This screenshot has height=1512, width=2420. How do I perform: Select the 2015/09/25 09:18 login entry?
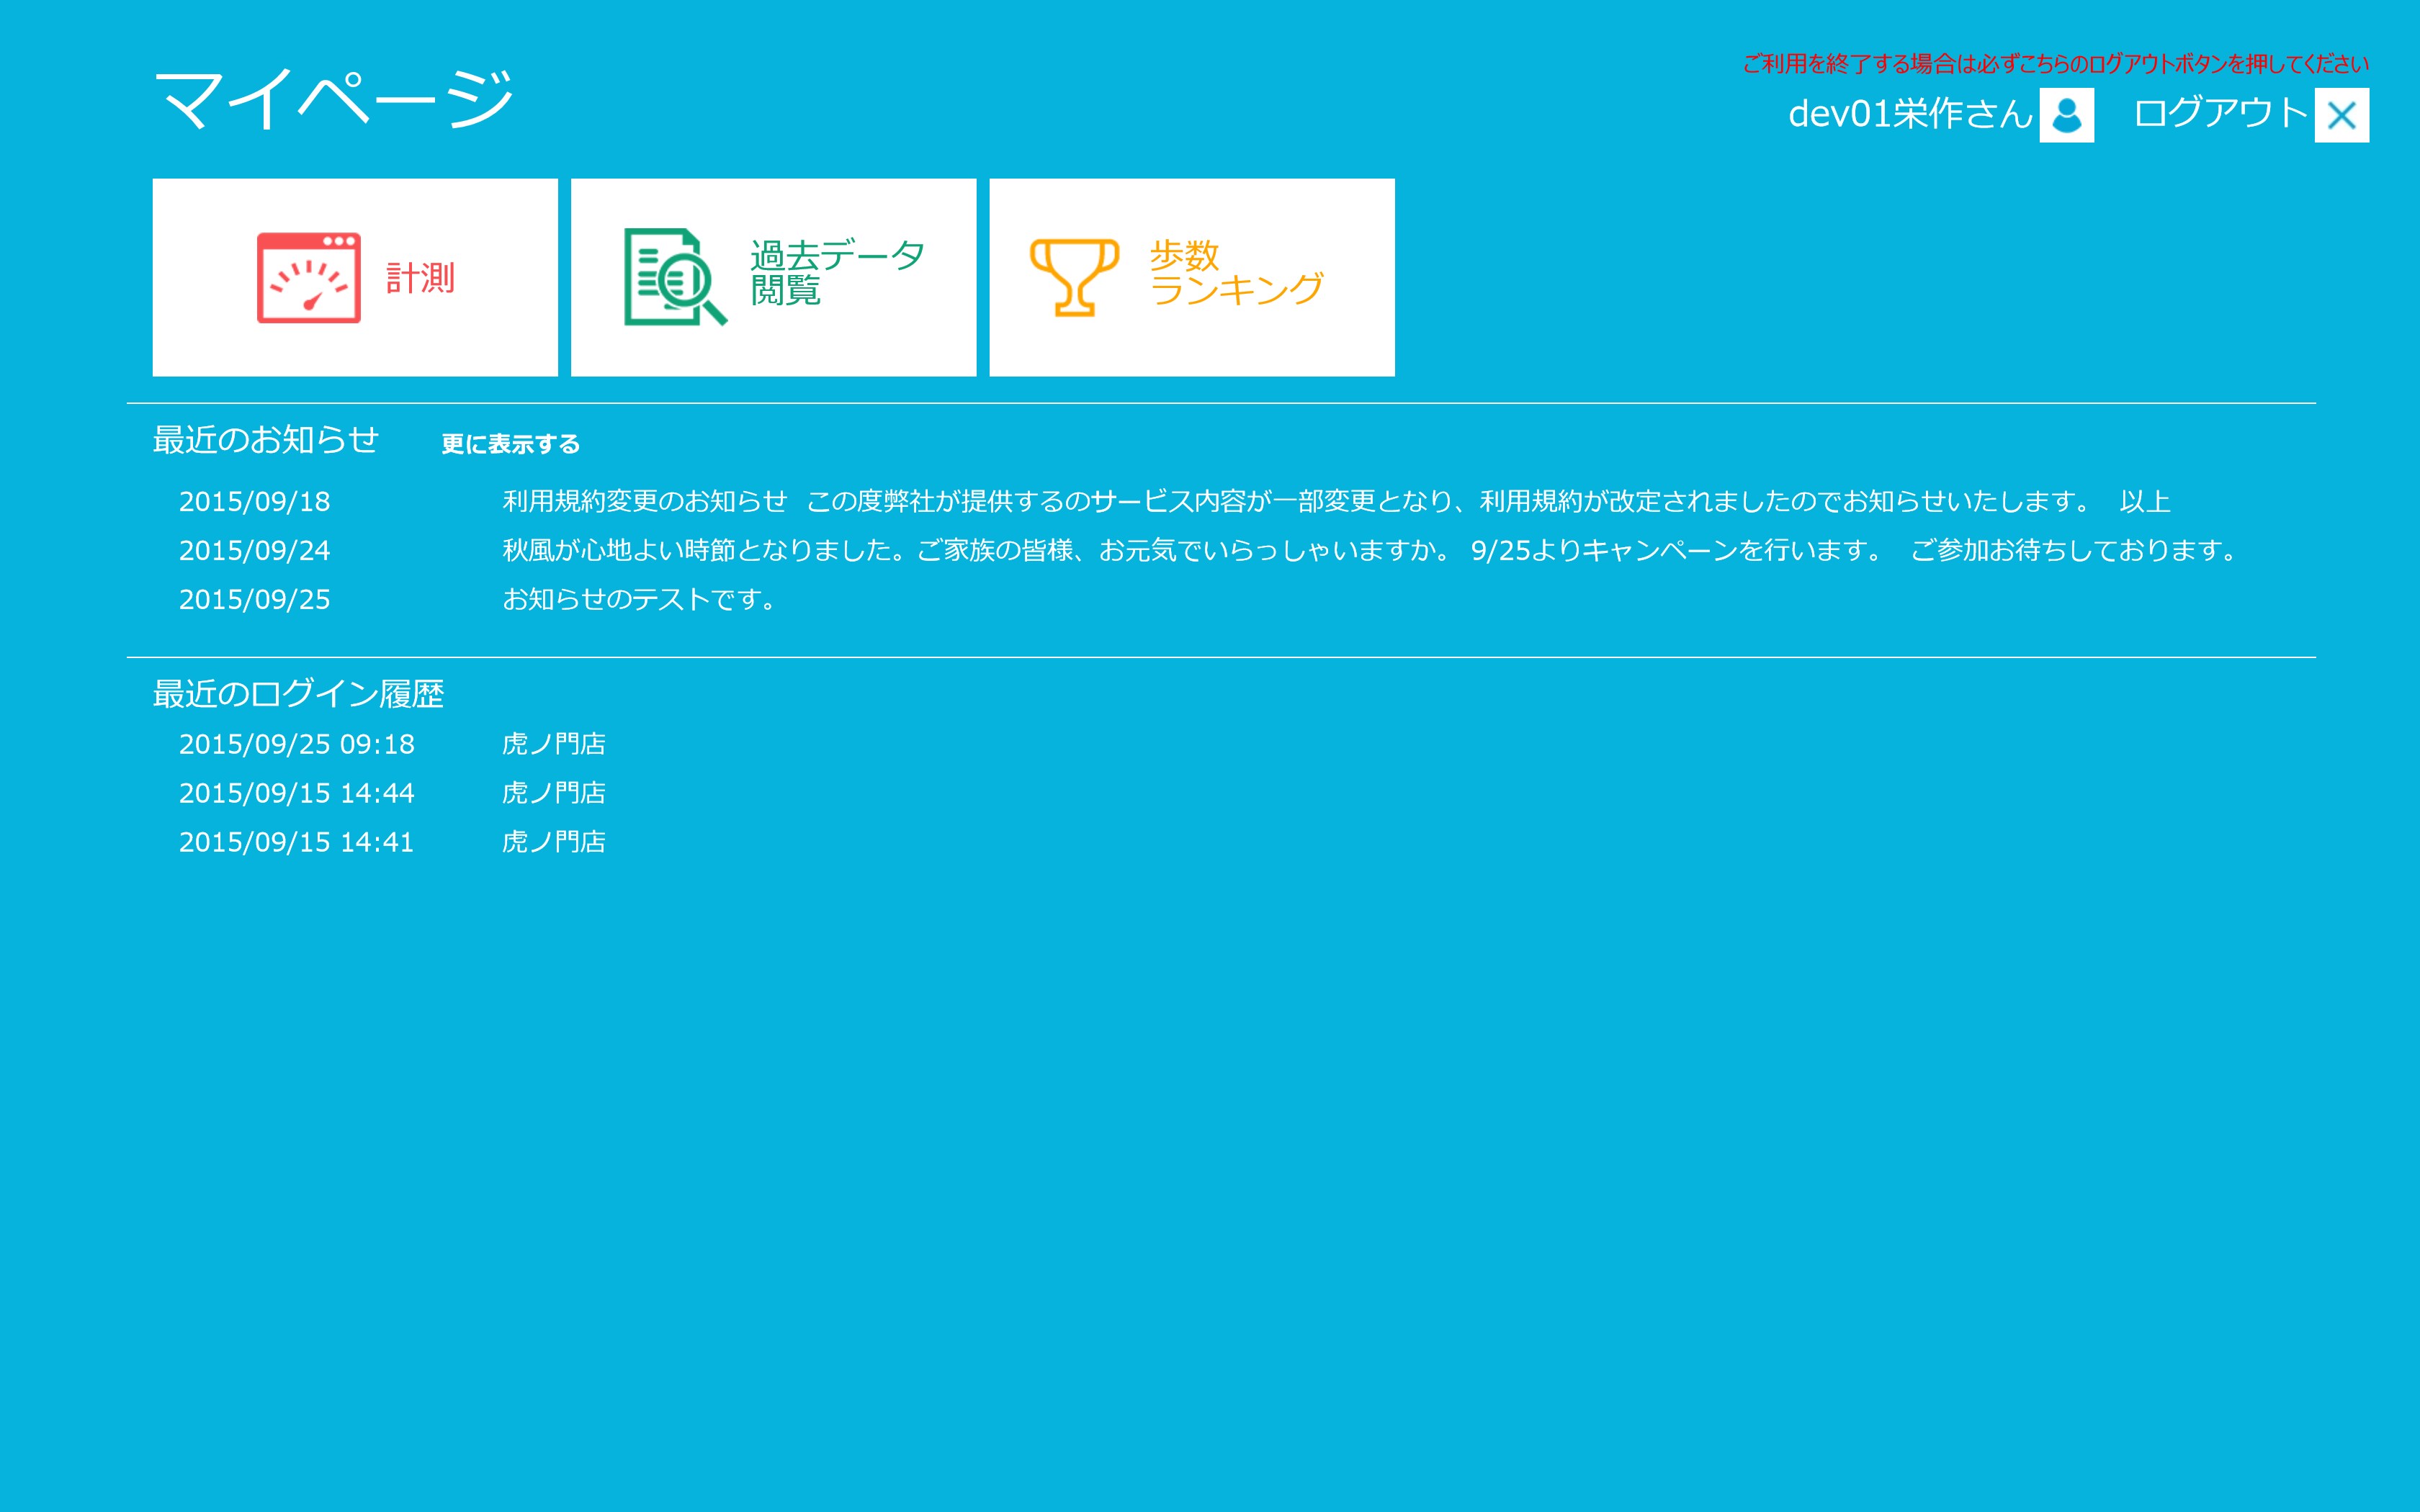[x=296, y=744]
